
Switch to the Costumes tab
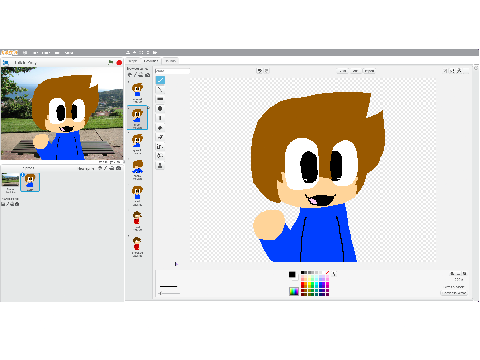(151, 61)
